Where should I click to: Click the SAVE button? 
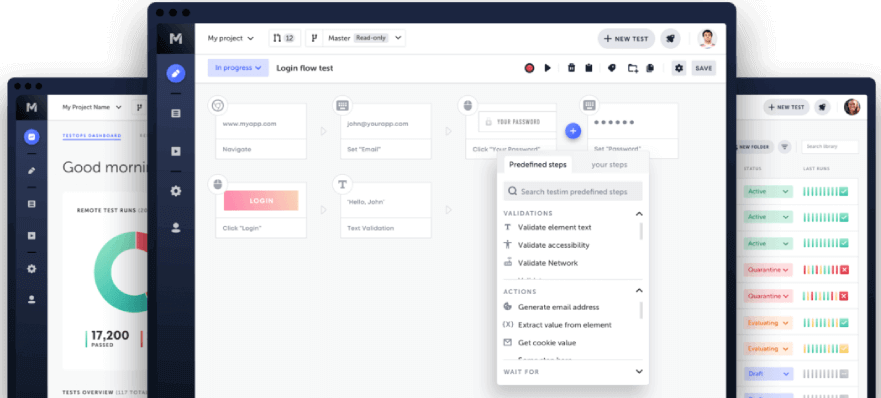pos(703,68)
